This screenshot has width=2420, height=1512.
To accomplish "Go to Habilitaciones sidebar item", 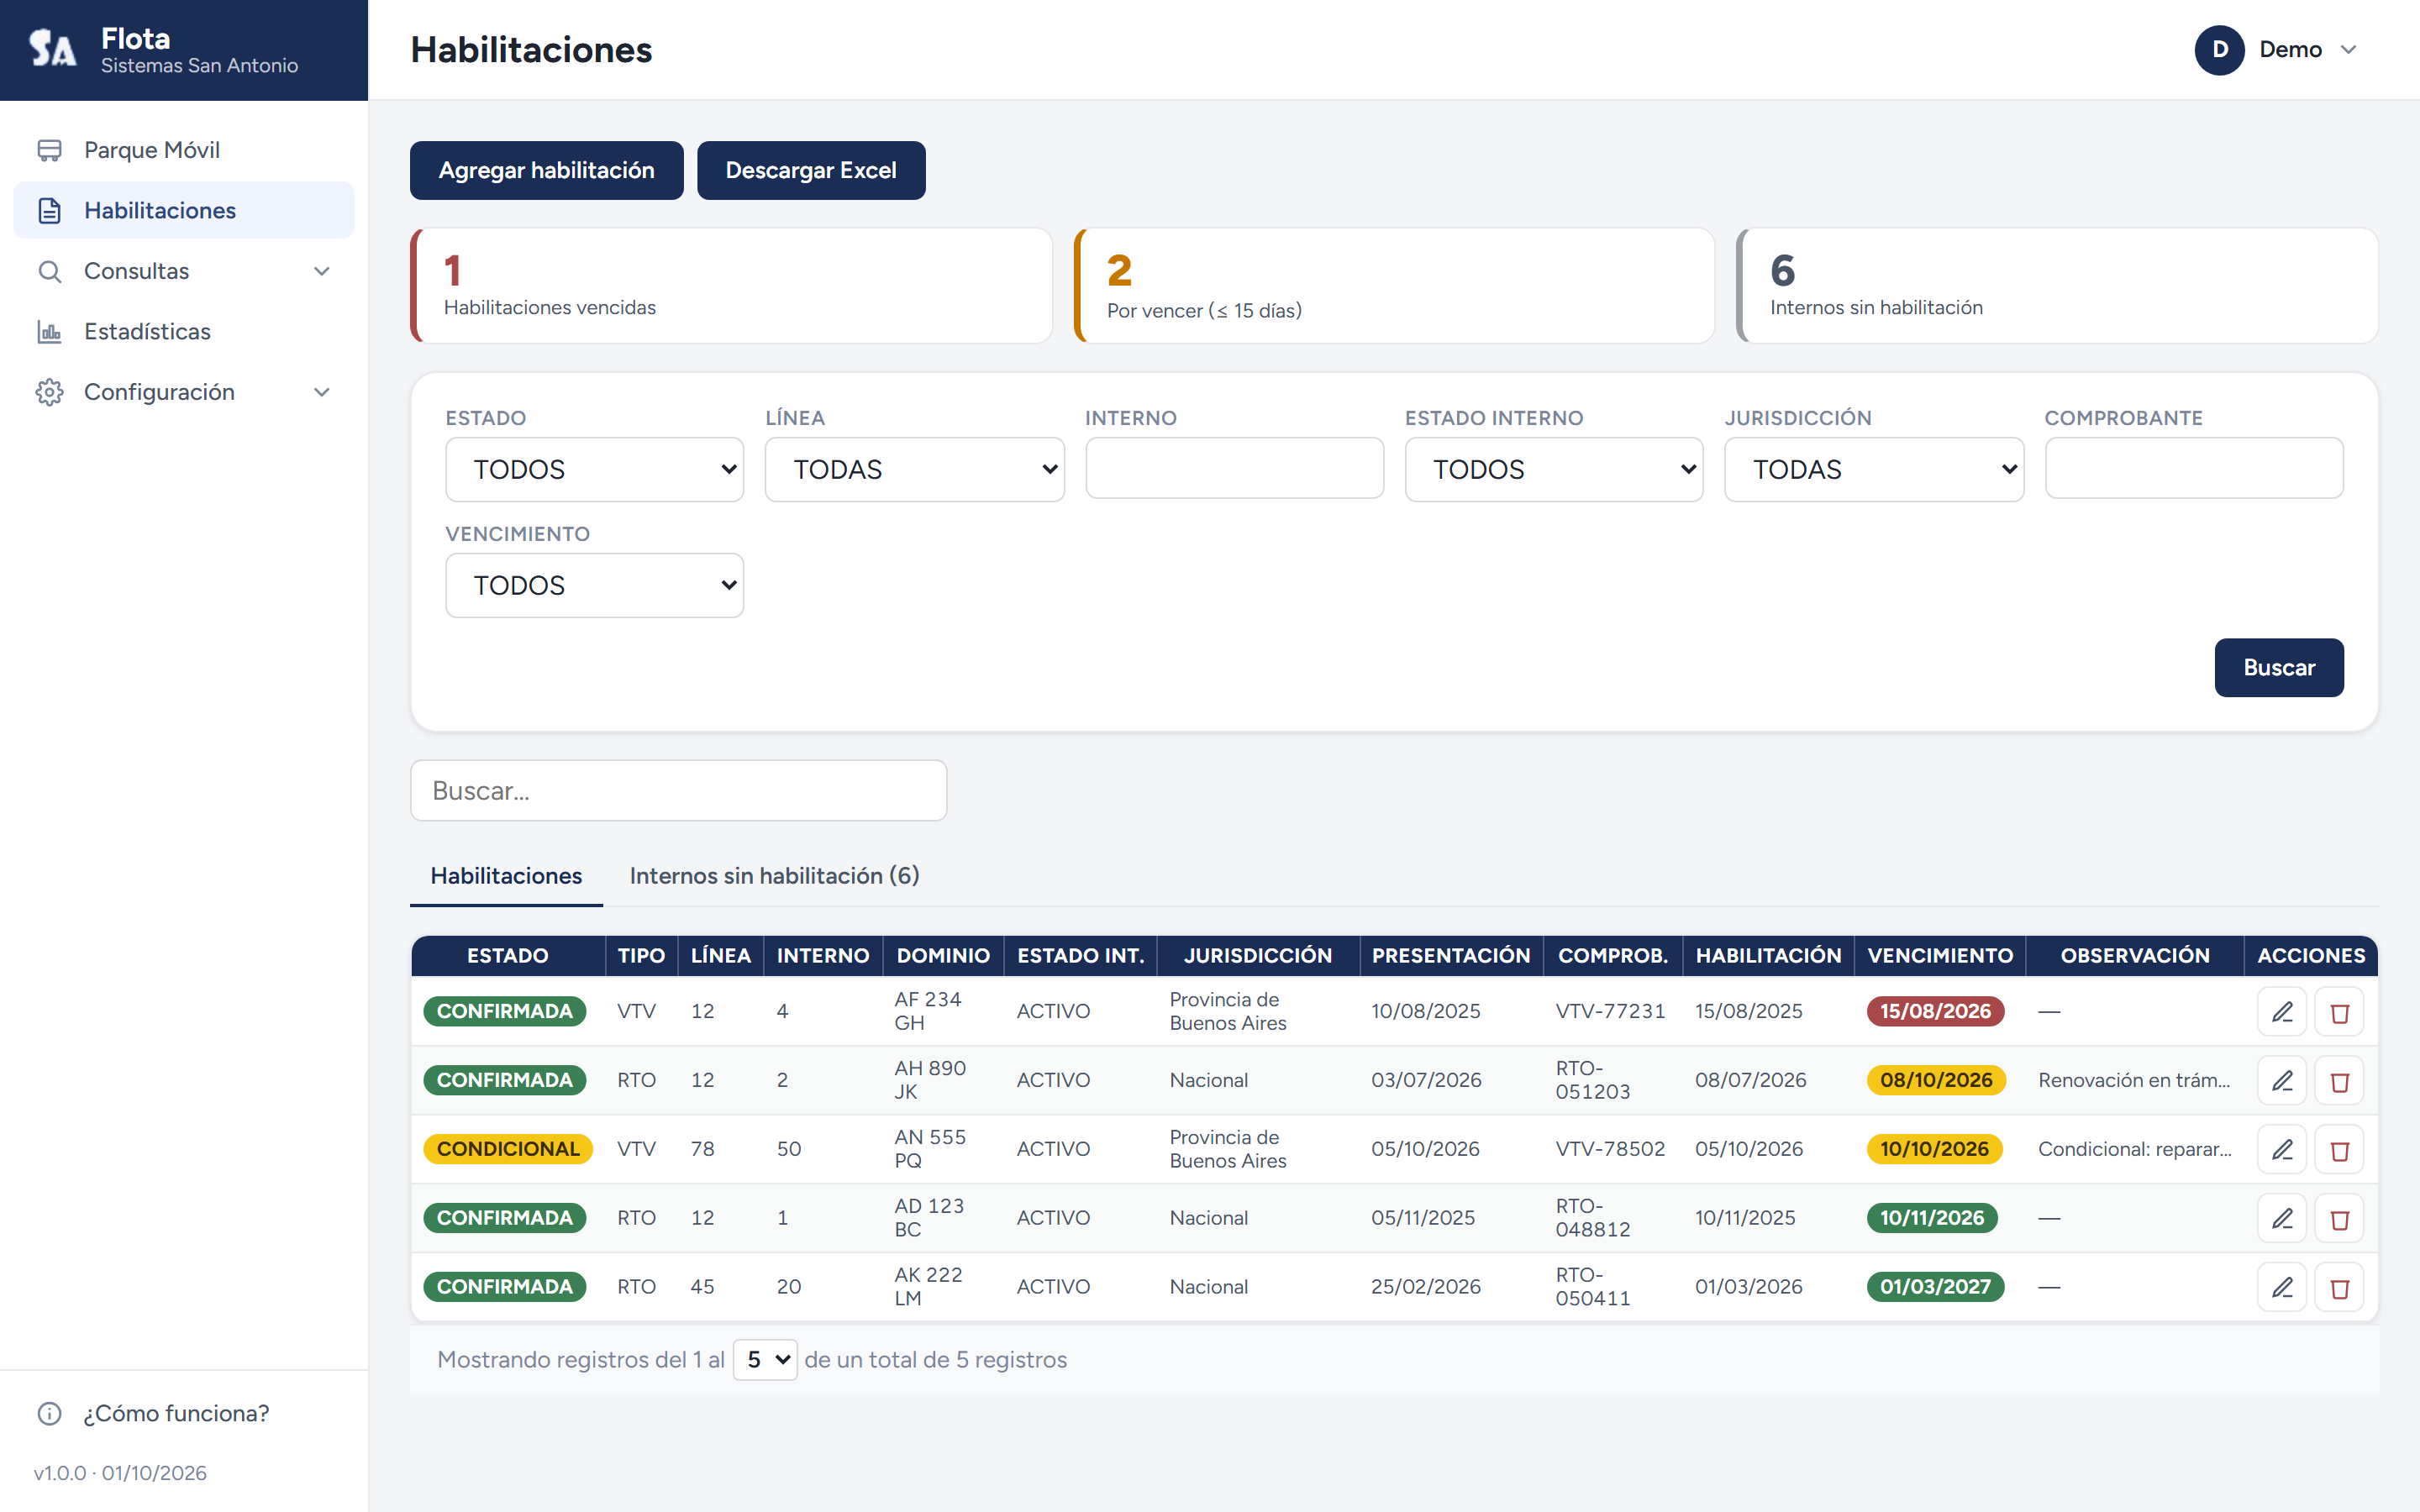I will point(184,210).
